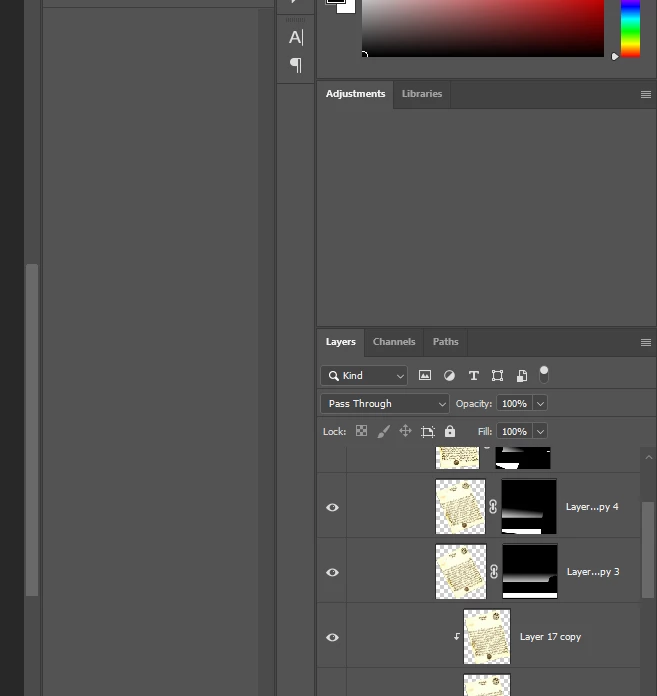
Task: Lock position move icon
Action: (405, 431)
